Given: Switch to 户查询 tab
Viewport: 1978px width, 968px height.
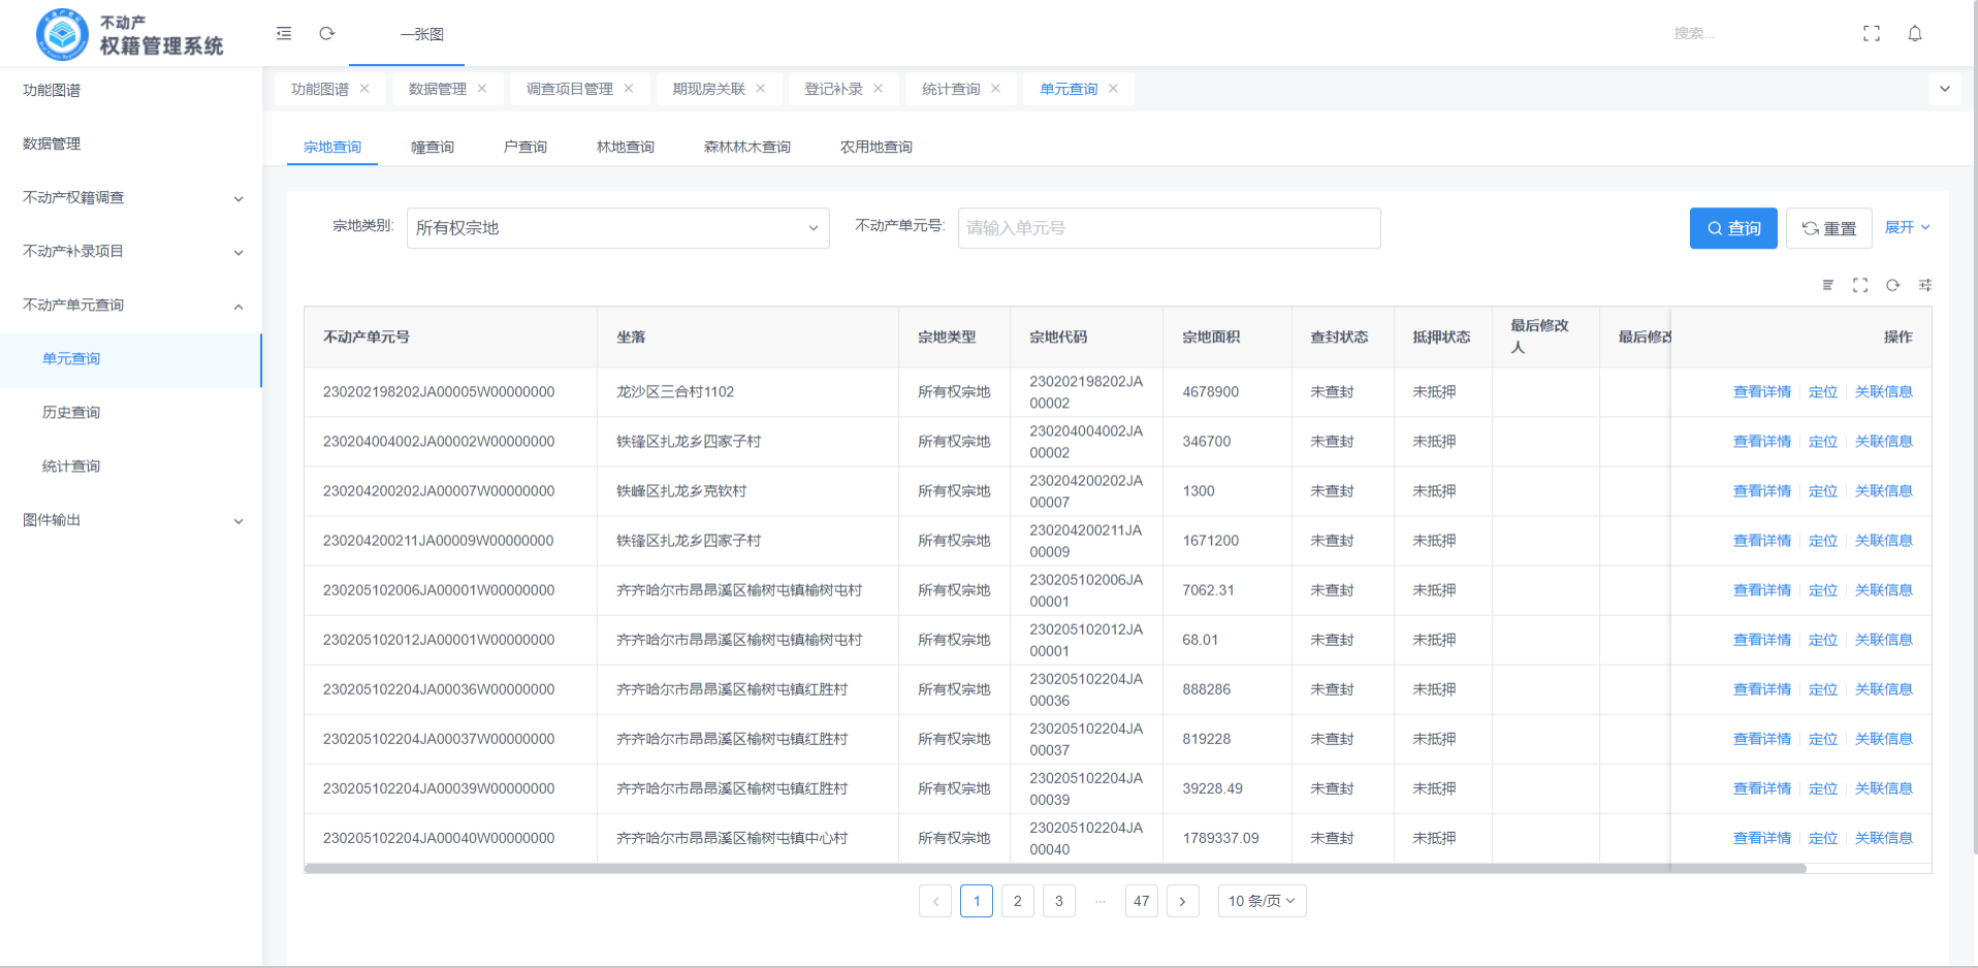Looking at the screenshot, I should (x=525, y=147).
